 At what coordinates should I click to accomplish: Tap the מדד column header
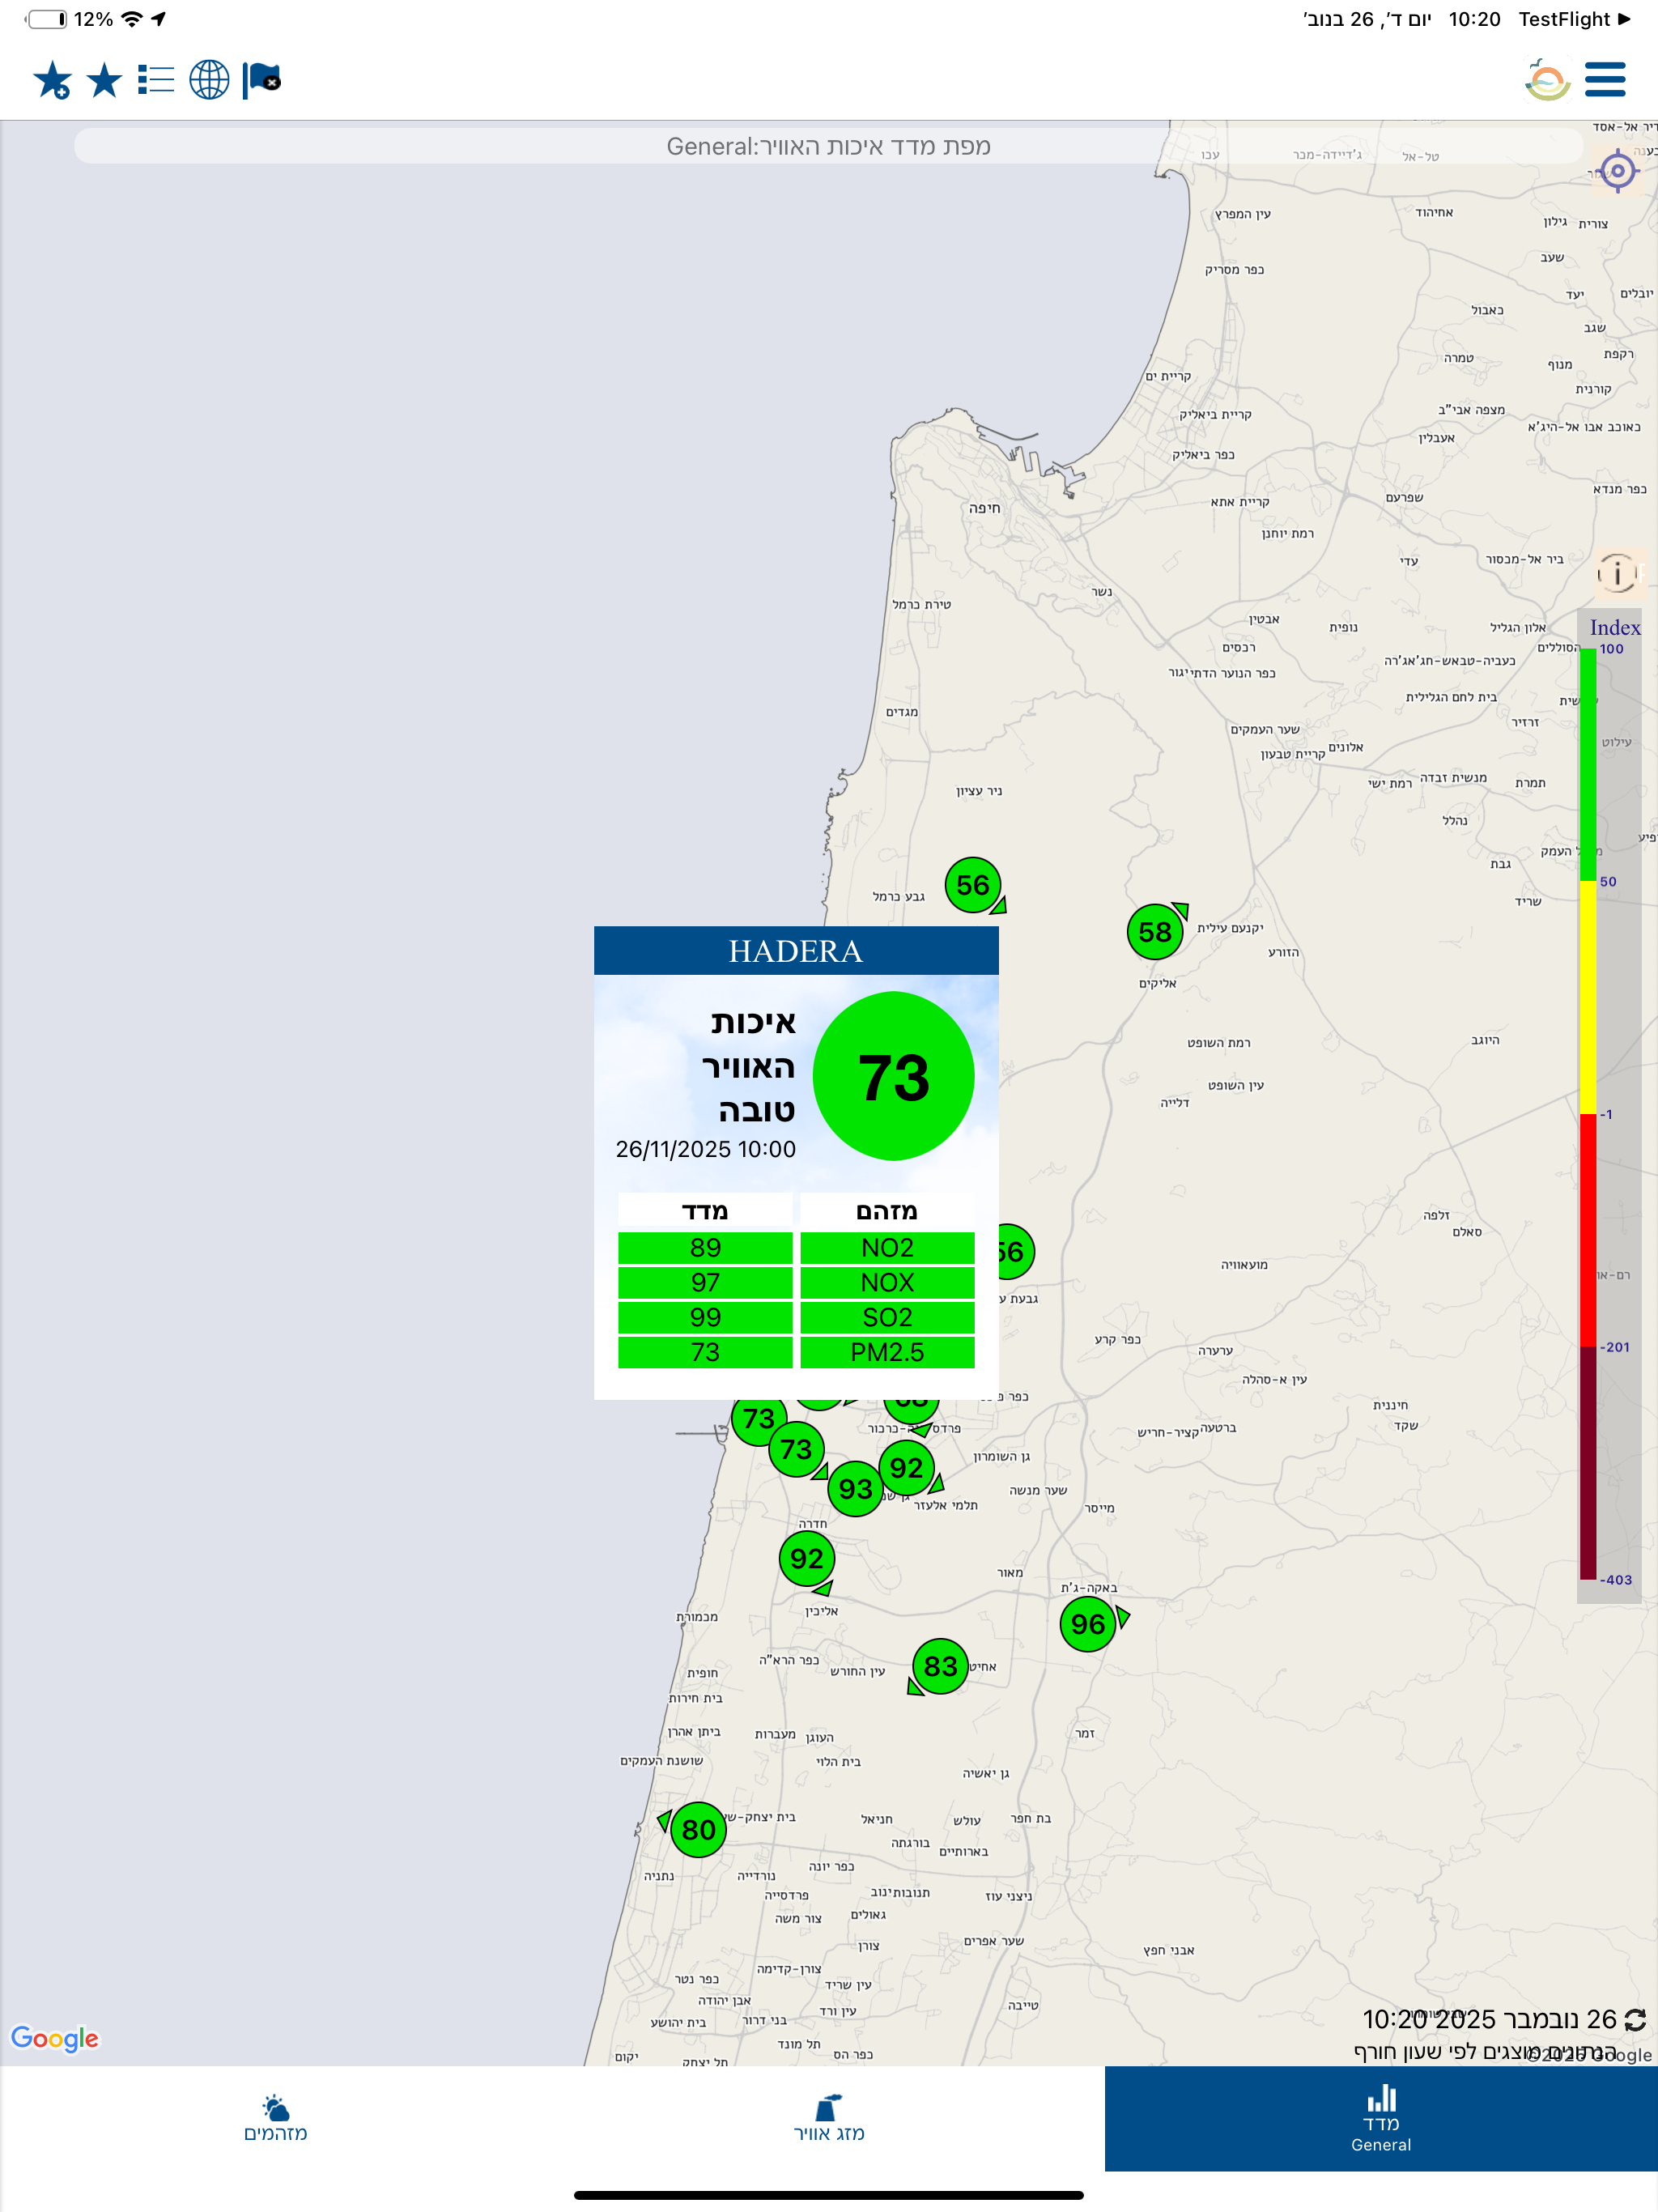(705, 1211)
